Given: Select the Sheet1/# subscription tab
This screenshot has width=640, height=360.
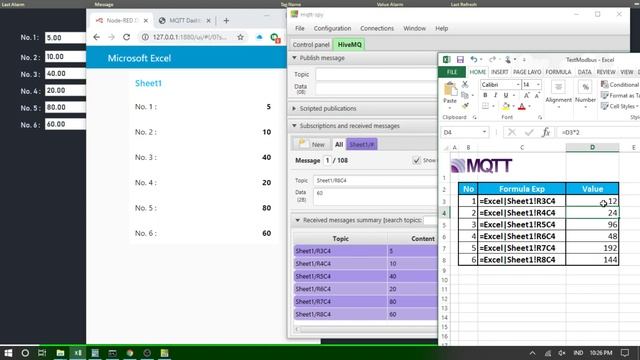Looking at the screenshot, I should pos(362,144).
